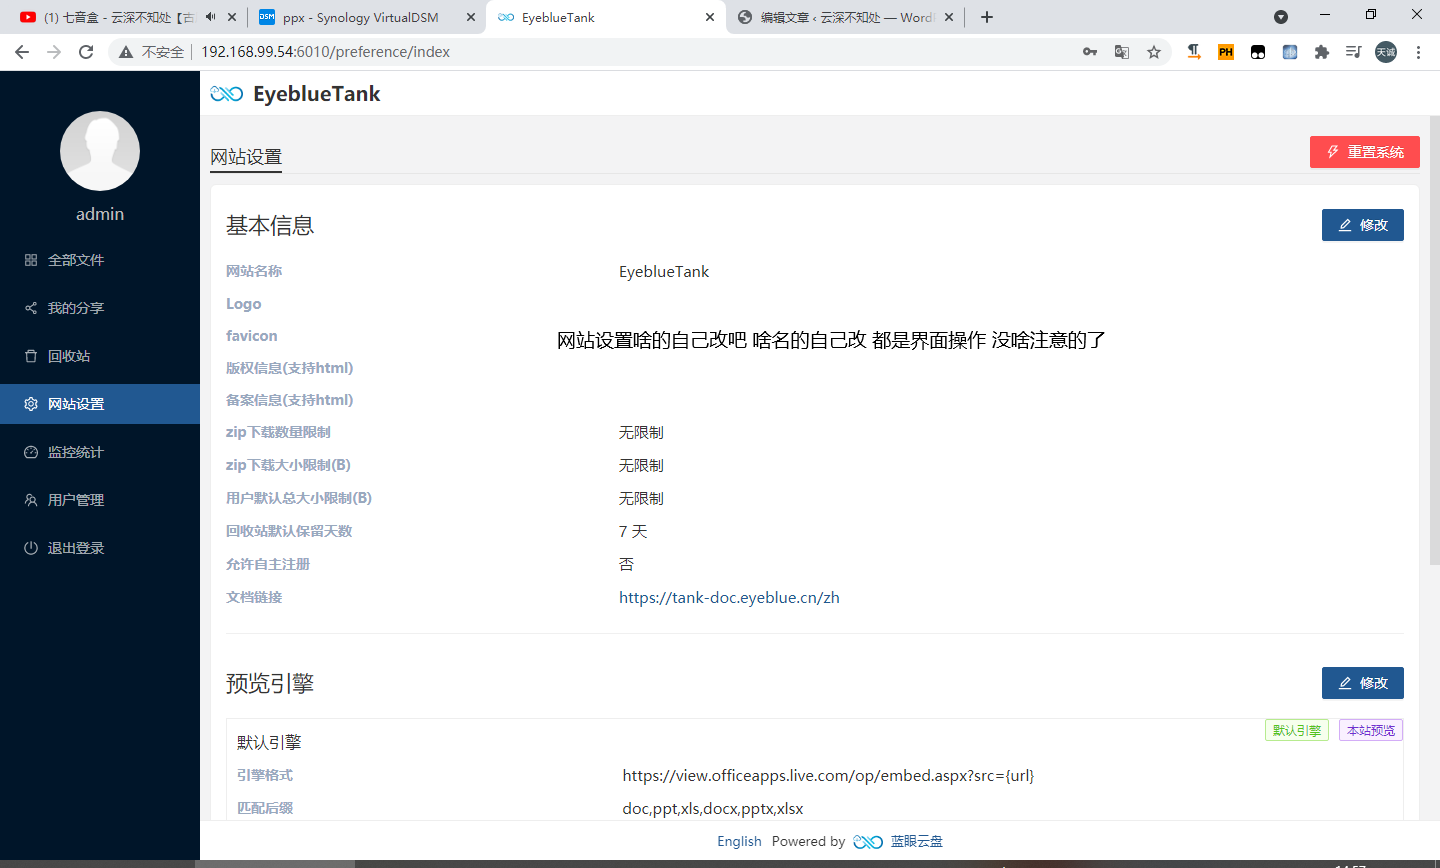
Task: Open the Chrome three-dot menu
Action: [1419, 51]
